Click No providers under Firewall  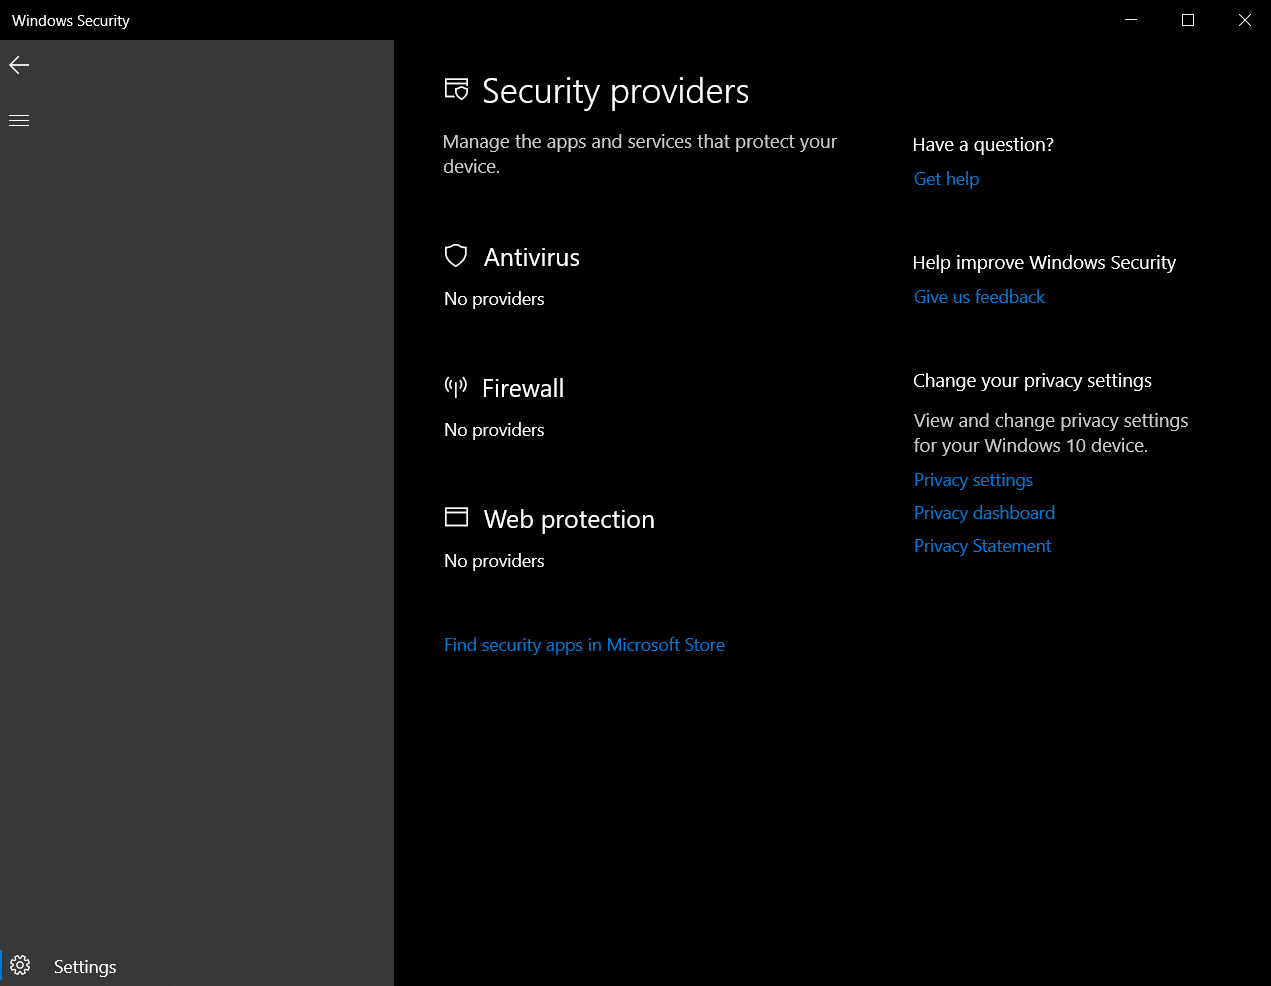click(x=494, y=430)
